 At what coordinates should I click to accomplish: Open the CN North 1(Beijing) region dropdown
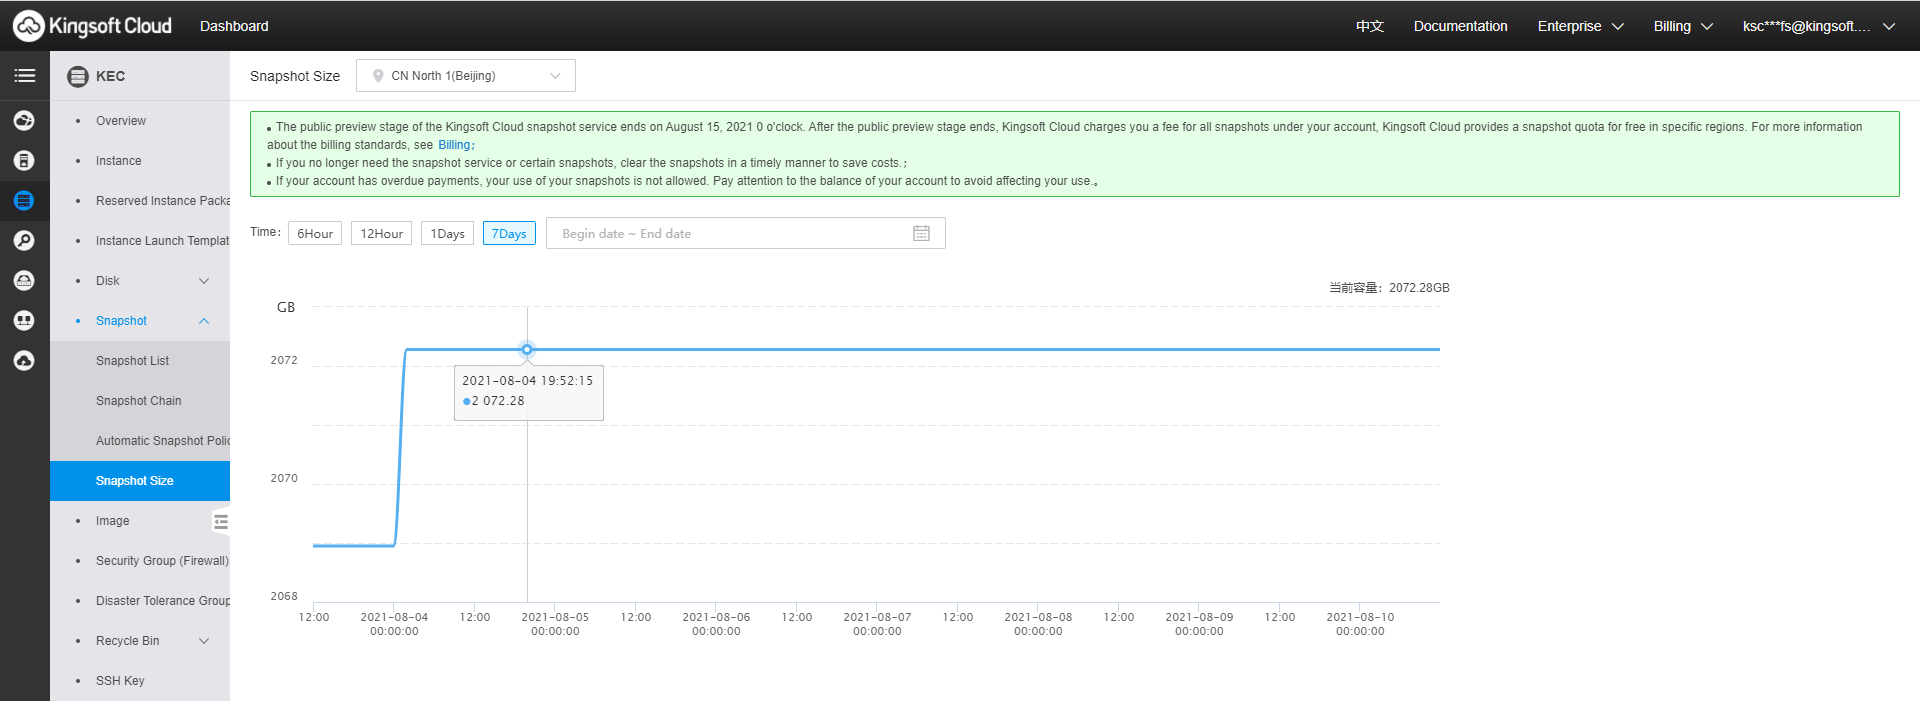(x=465, y=76)
